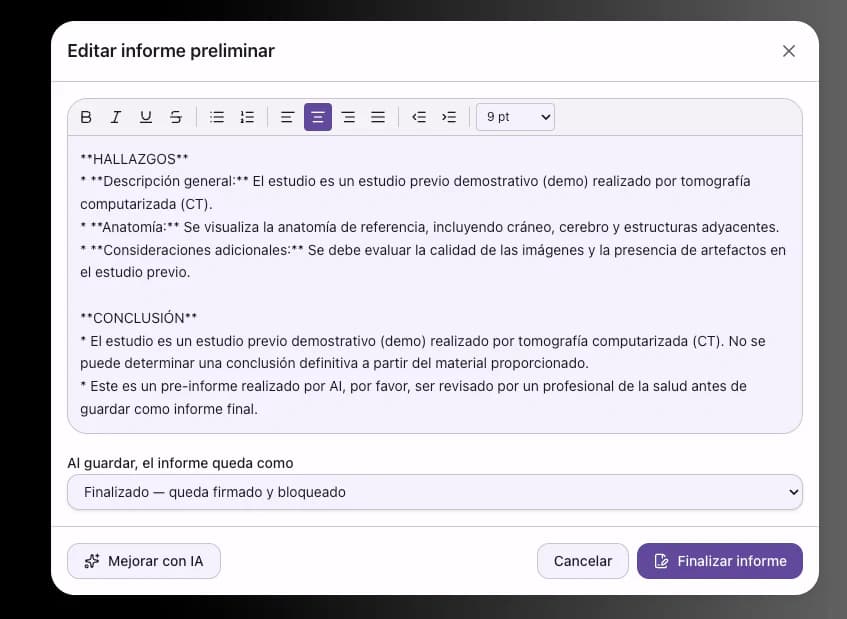Open the 9 pt font size dropdown
Screen dimensions: 847x619
coord(515,117)
